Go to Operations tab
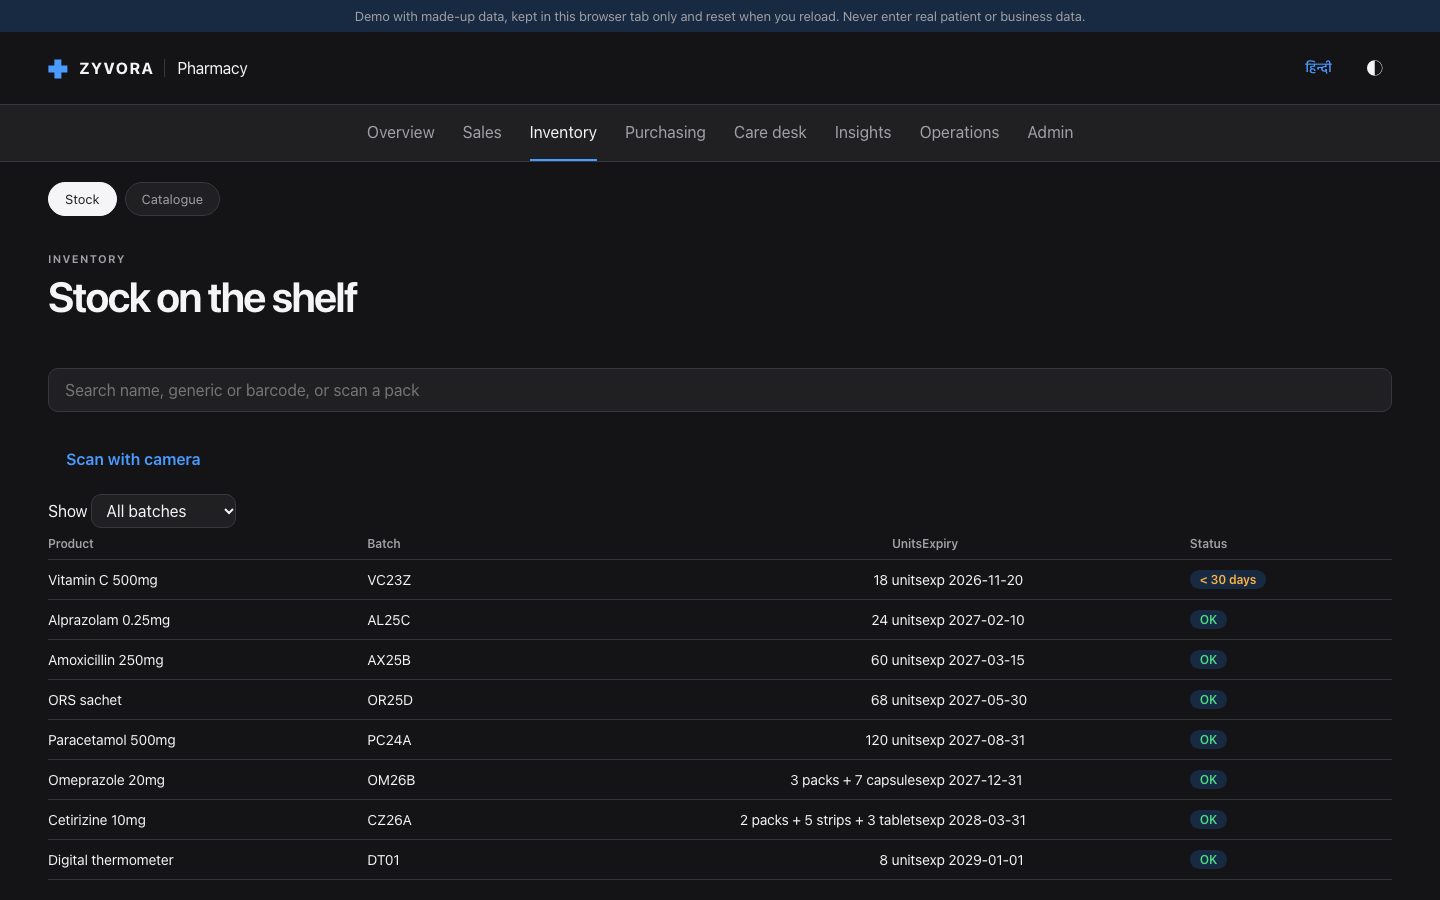Screen dimensions: 1440x900 959,132
